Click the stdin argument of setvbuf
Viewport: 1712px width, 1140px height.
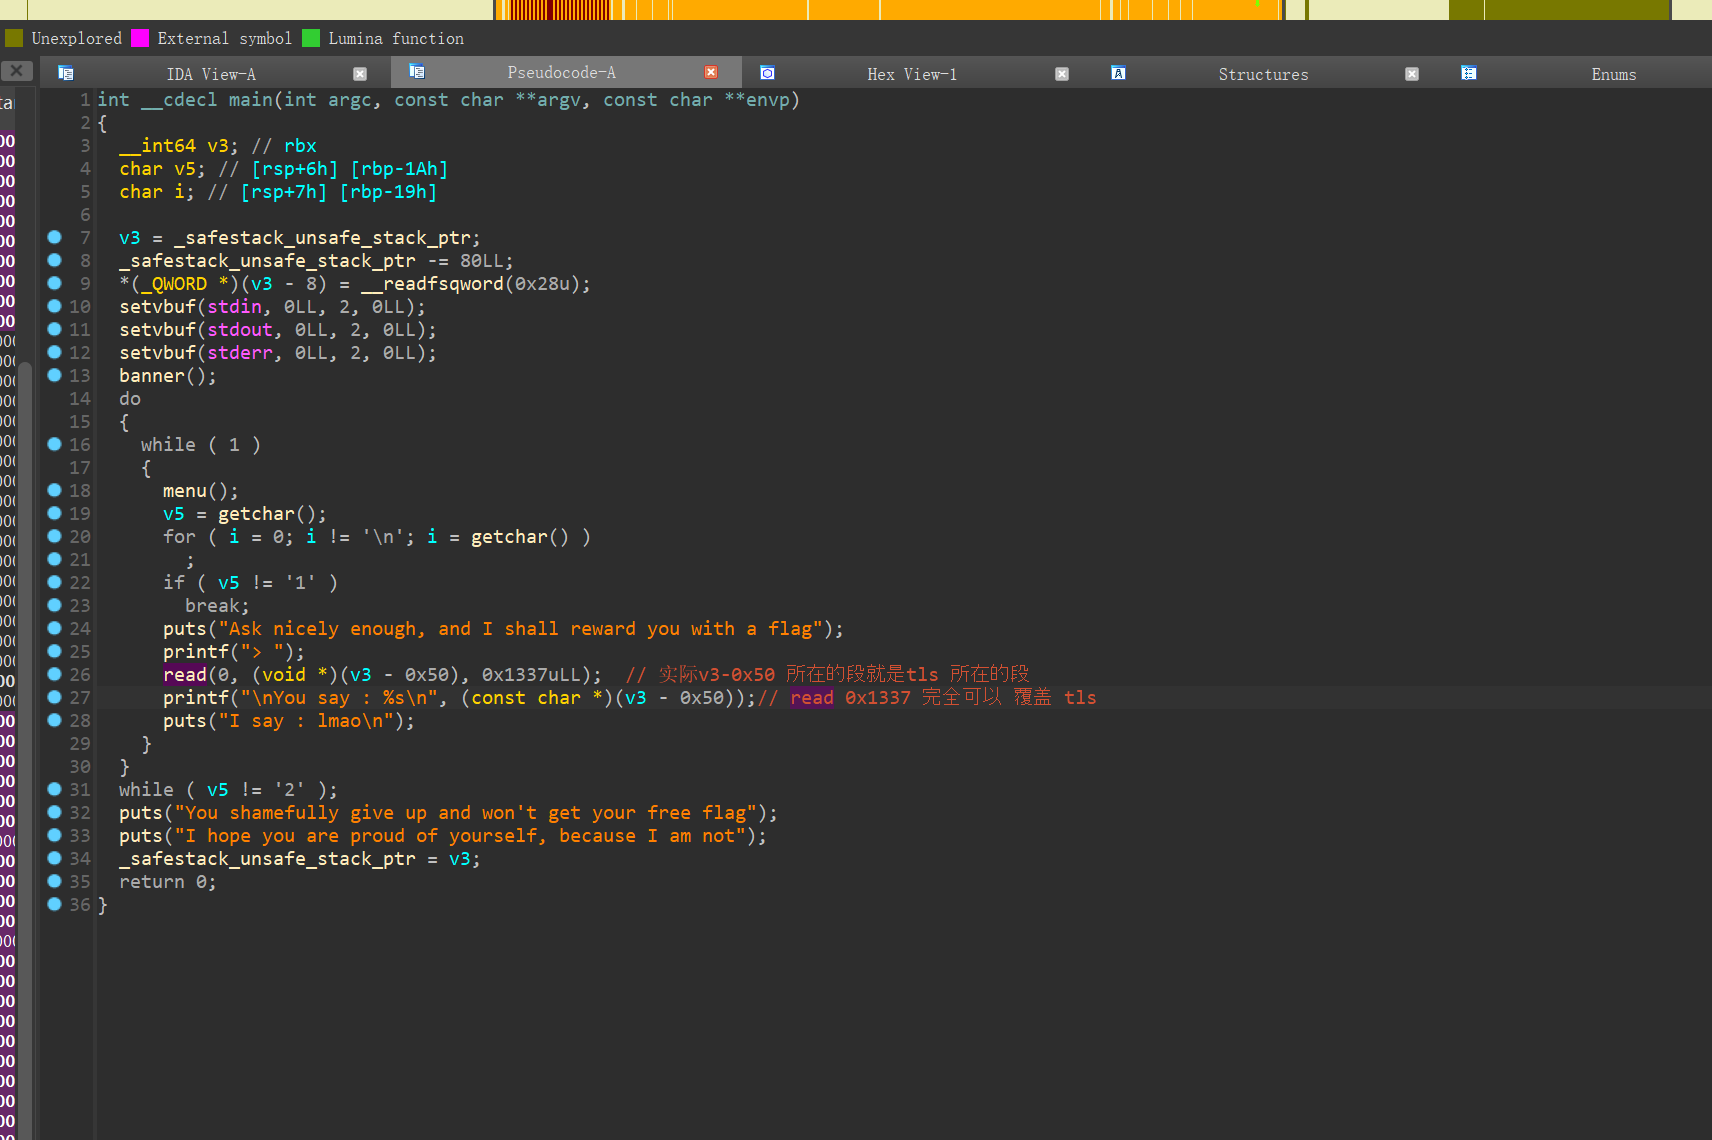tap(234, 307)
